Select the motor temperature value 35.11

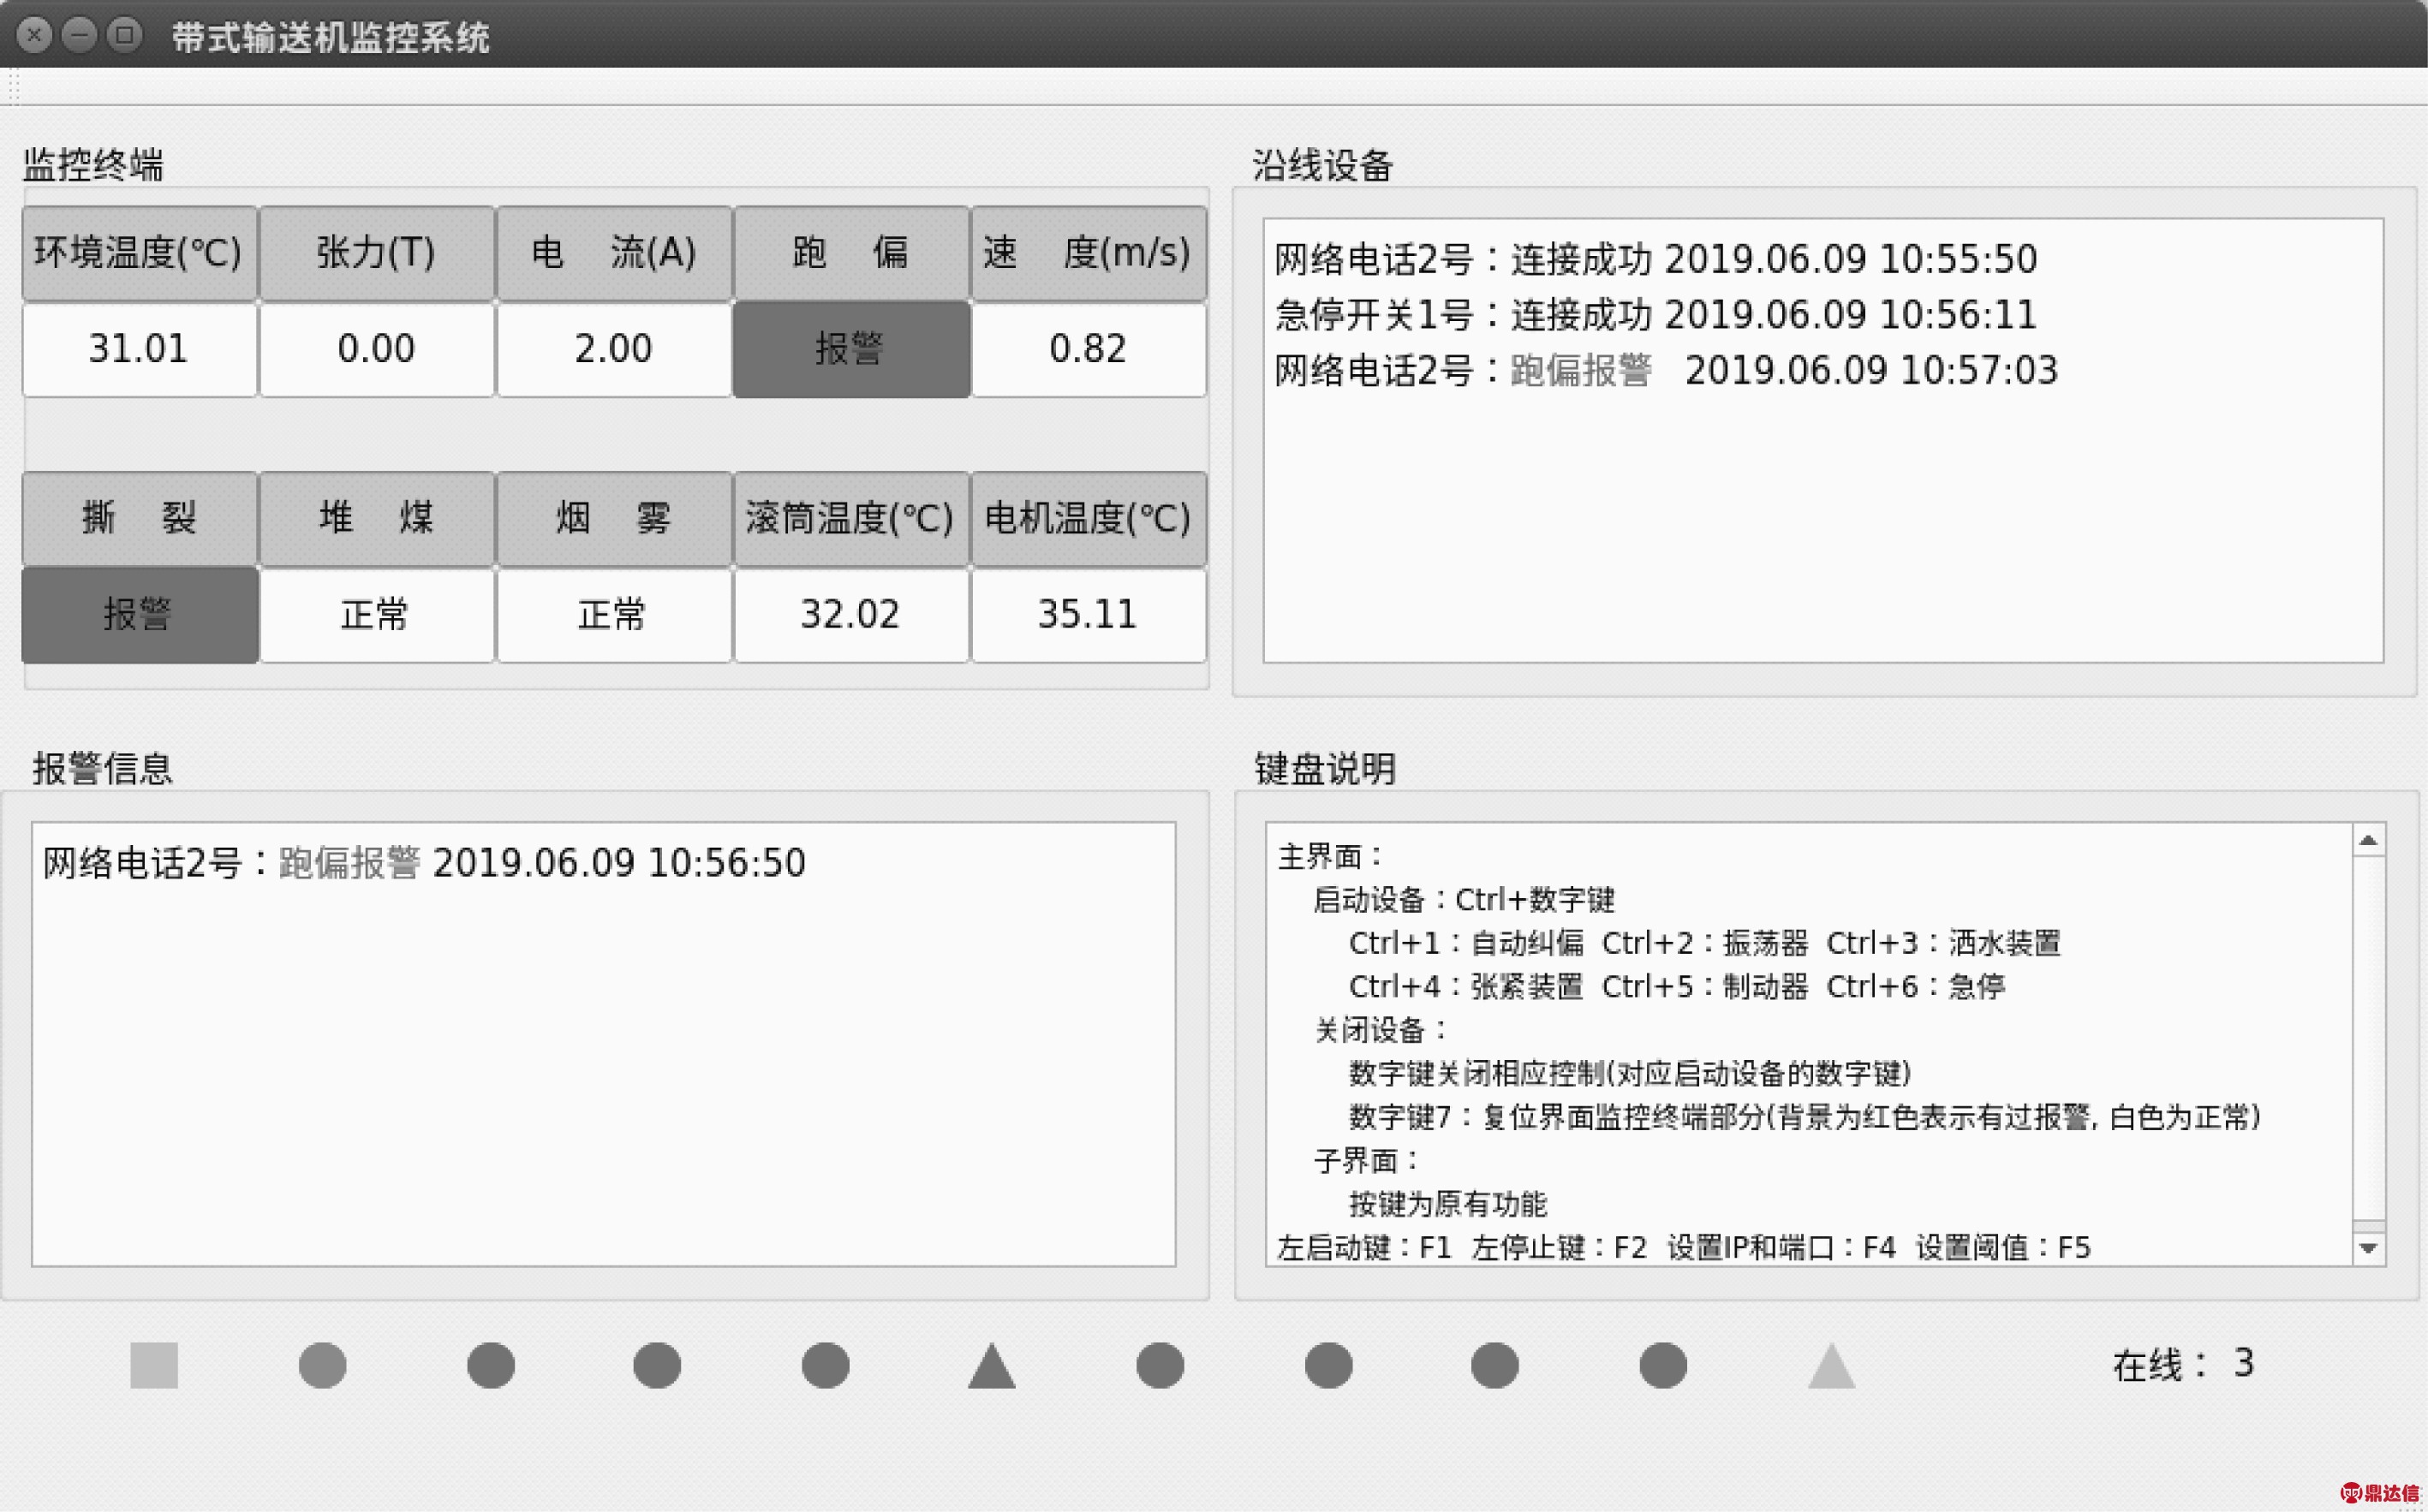1088,615
